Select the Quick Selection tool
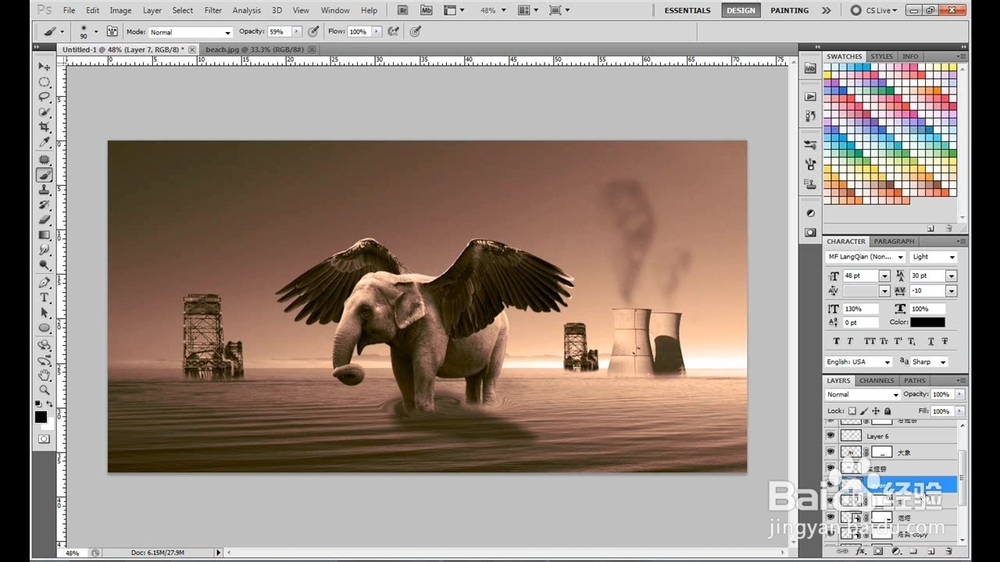 point(44,112)
